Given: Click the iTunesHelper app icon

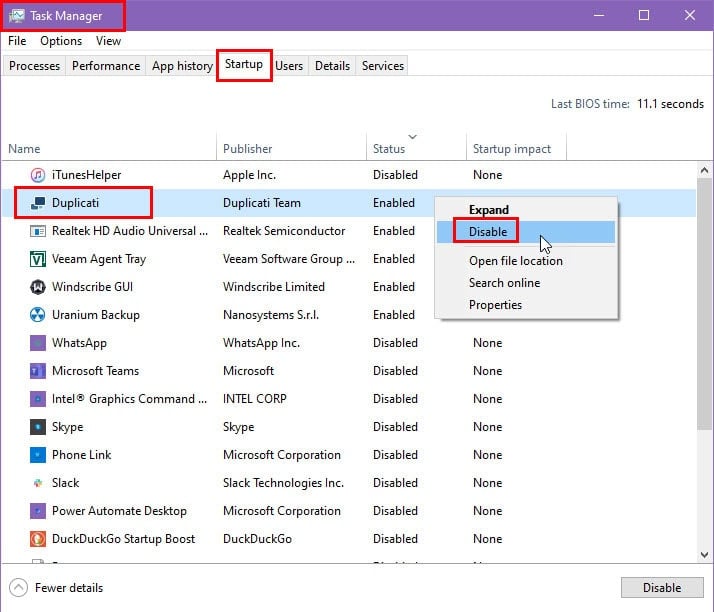Looking at the screenshot, I should (37, 175).
